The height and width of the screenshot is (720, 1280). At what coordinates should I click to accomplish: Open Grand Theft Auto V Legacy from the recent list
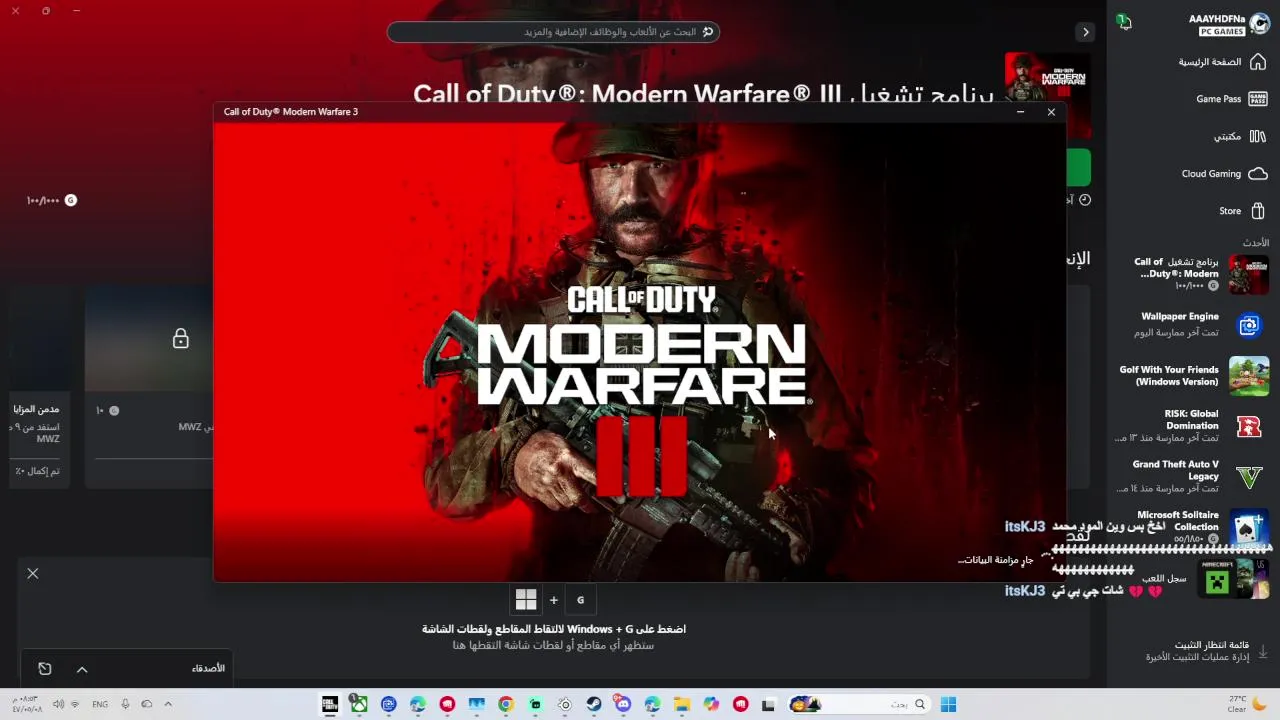point(1194,477)
